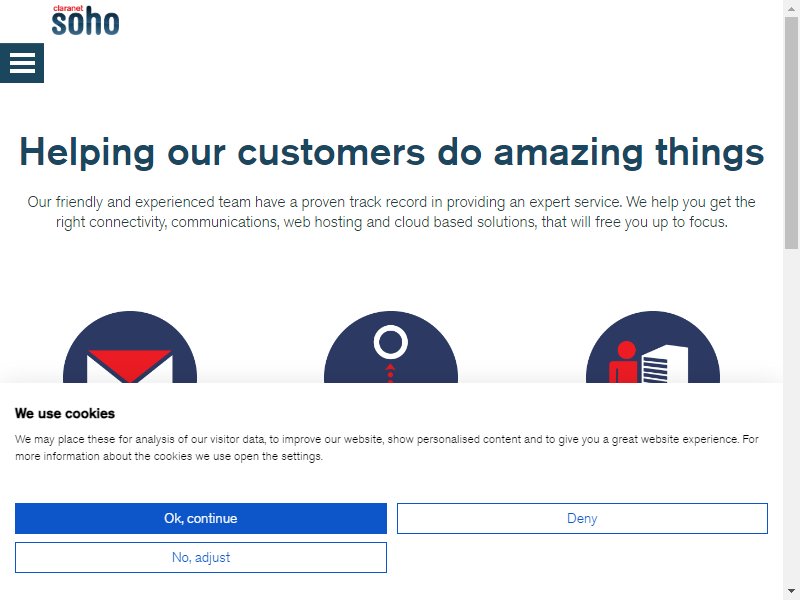Click the page scrollbar thumb
Viewport: 800px width, 600px height.
pos(791,133)
